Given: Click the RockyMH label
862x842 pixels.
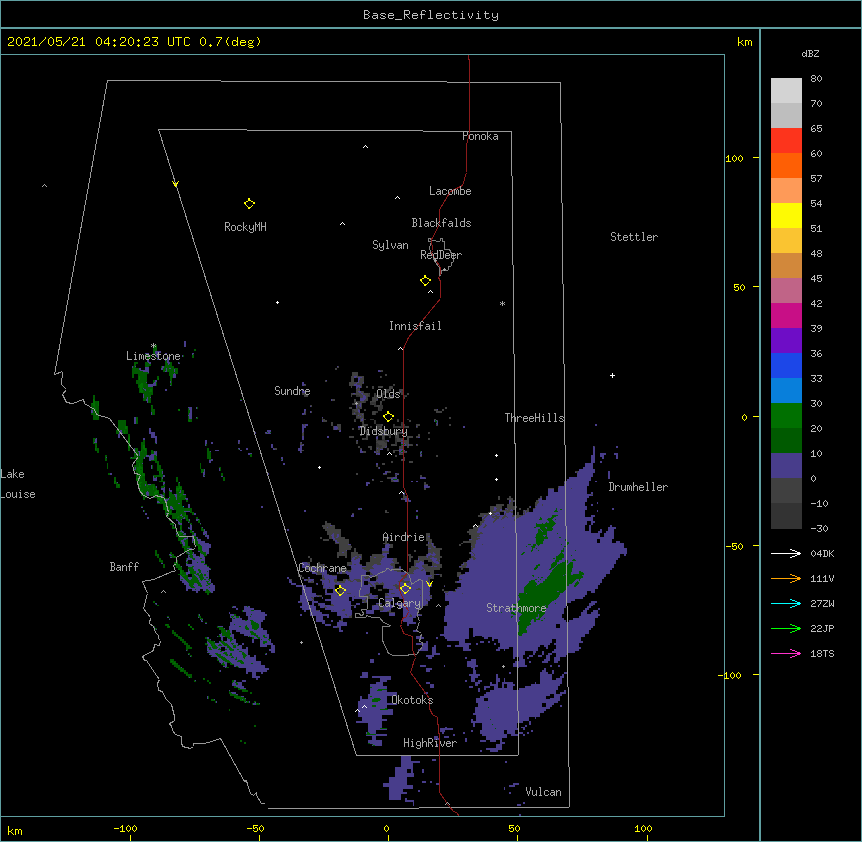Looking at the screenshot, I should point(245,227).
